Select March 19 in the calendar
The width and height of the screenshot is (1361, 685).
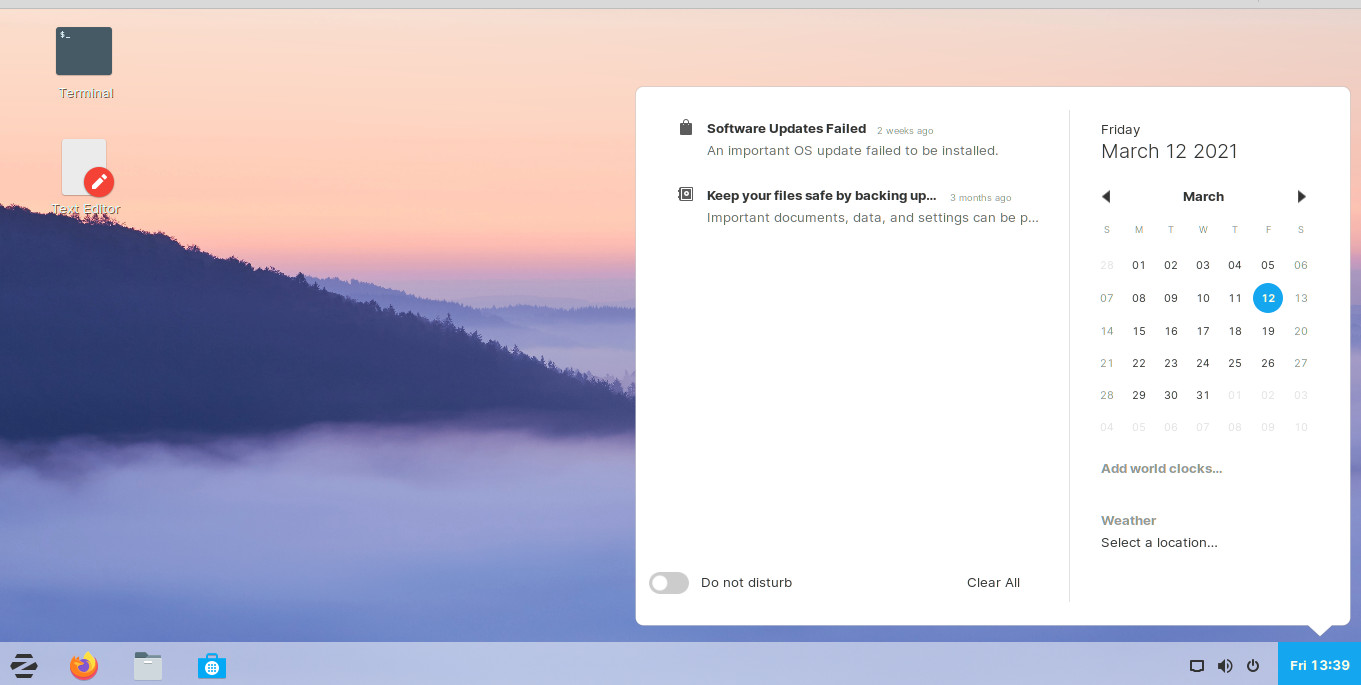coord(1268,331)
